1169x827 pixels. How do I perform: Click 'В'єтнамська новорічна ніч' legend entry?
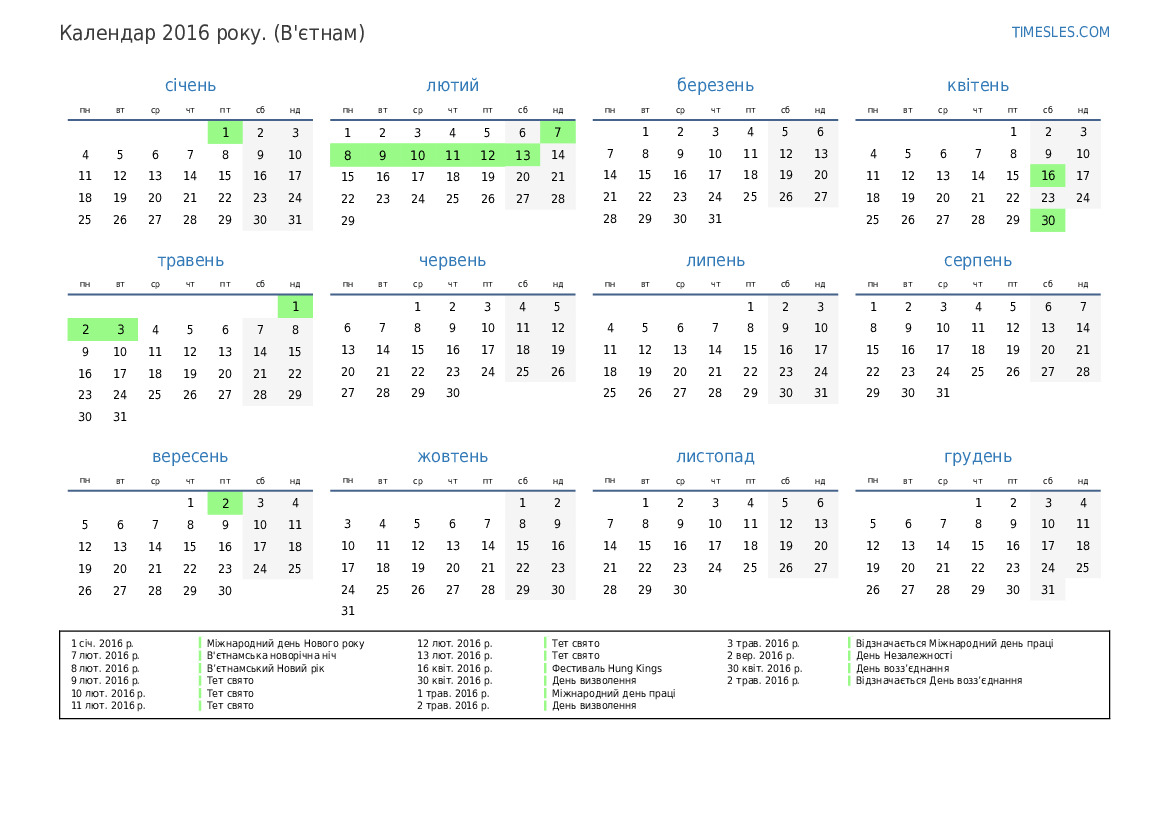click(x=271, y=655)
